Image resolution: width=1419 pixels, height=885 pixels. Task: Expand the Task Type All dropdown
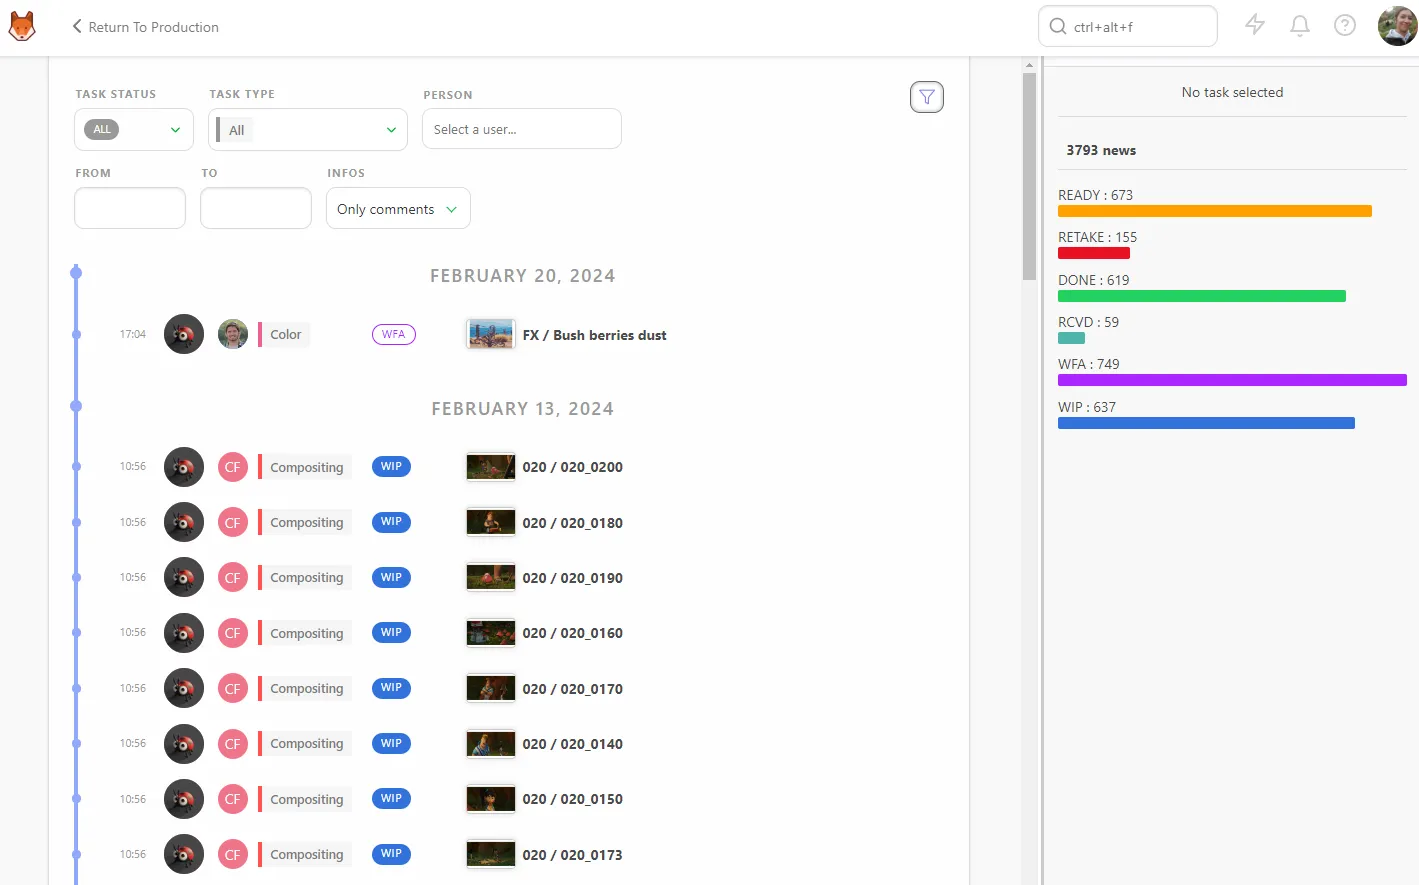[x=308, y=130]
